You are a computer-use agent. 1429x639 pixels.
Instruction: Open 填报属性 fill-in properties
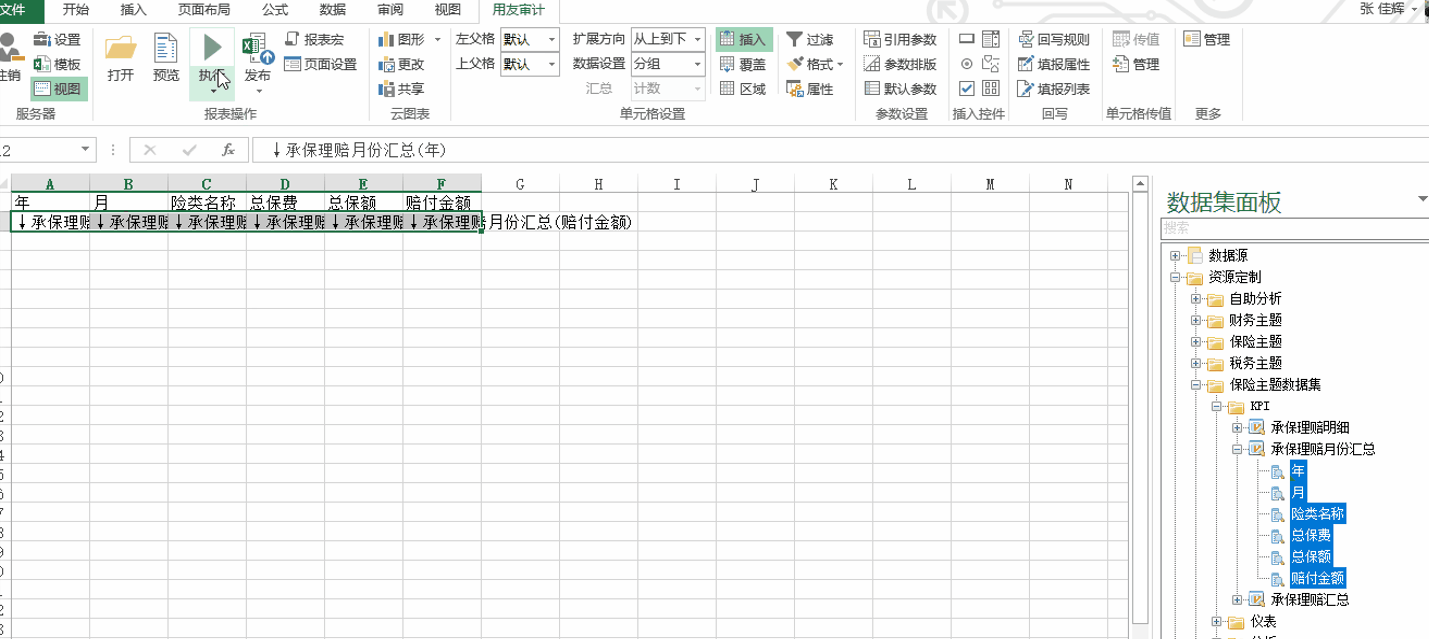(x=1052, y=63)
